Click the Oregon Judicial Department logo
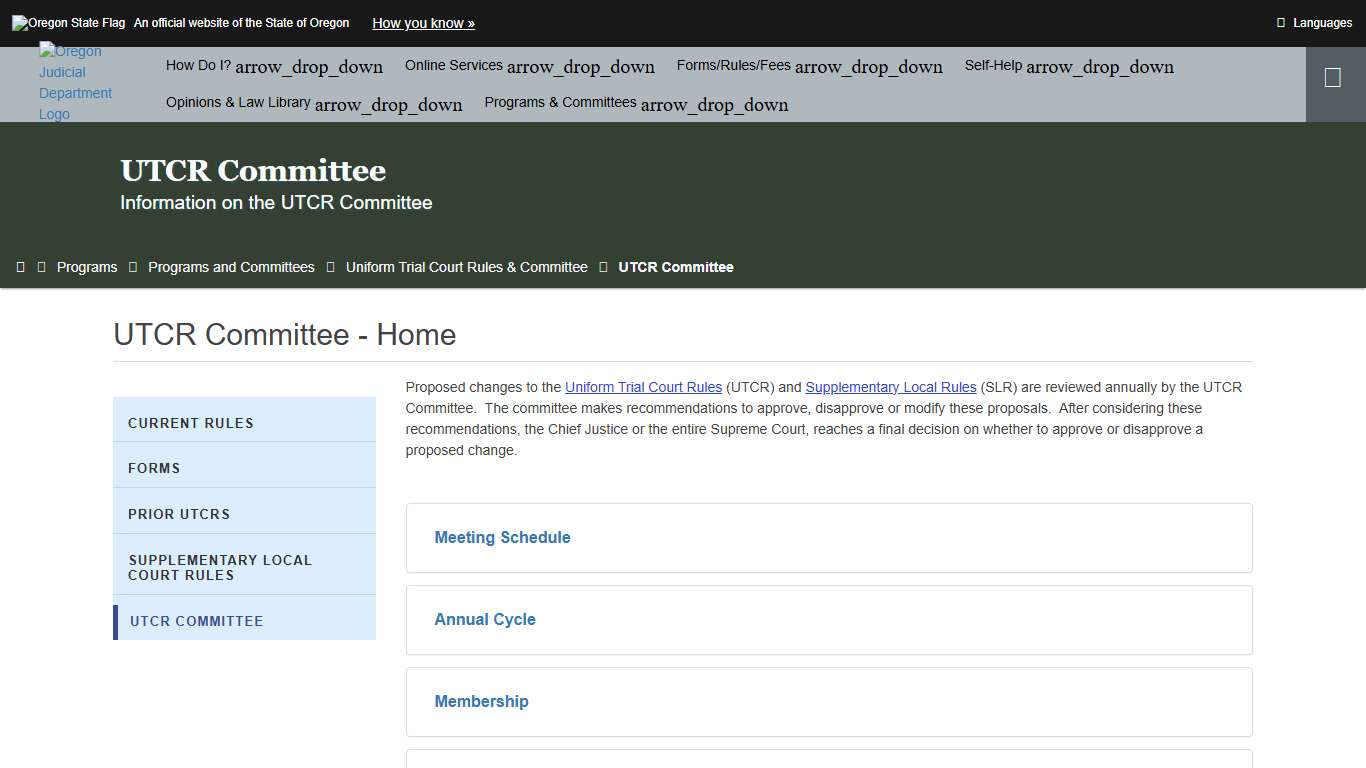 pyautogui.click(x=75, y=82)
